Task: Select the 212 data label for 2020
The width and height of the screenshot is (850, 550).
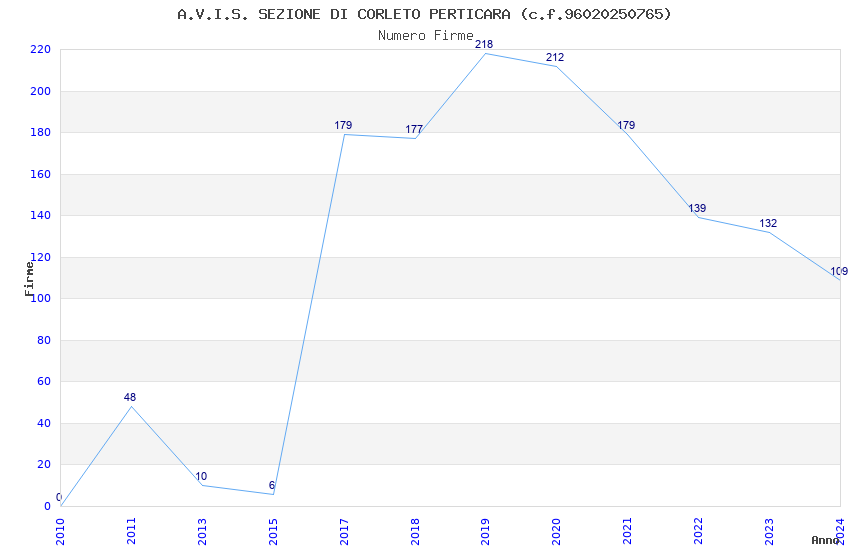Action: (555, 57)
